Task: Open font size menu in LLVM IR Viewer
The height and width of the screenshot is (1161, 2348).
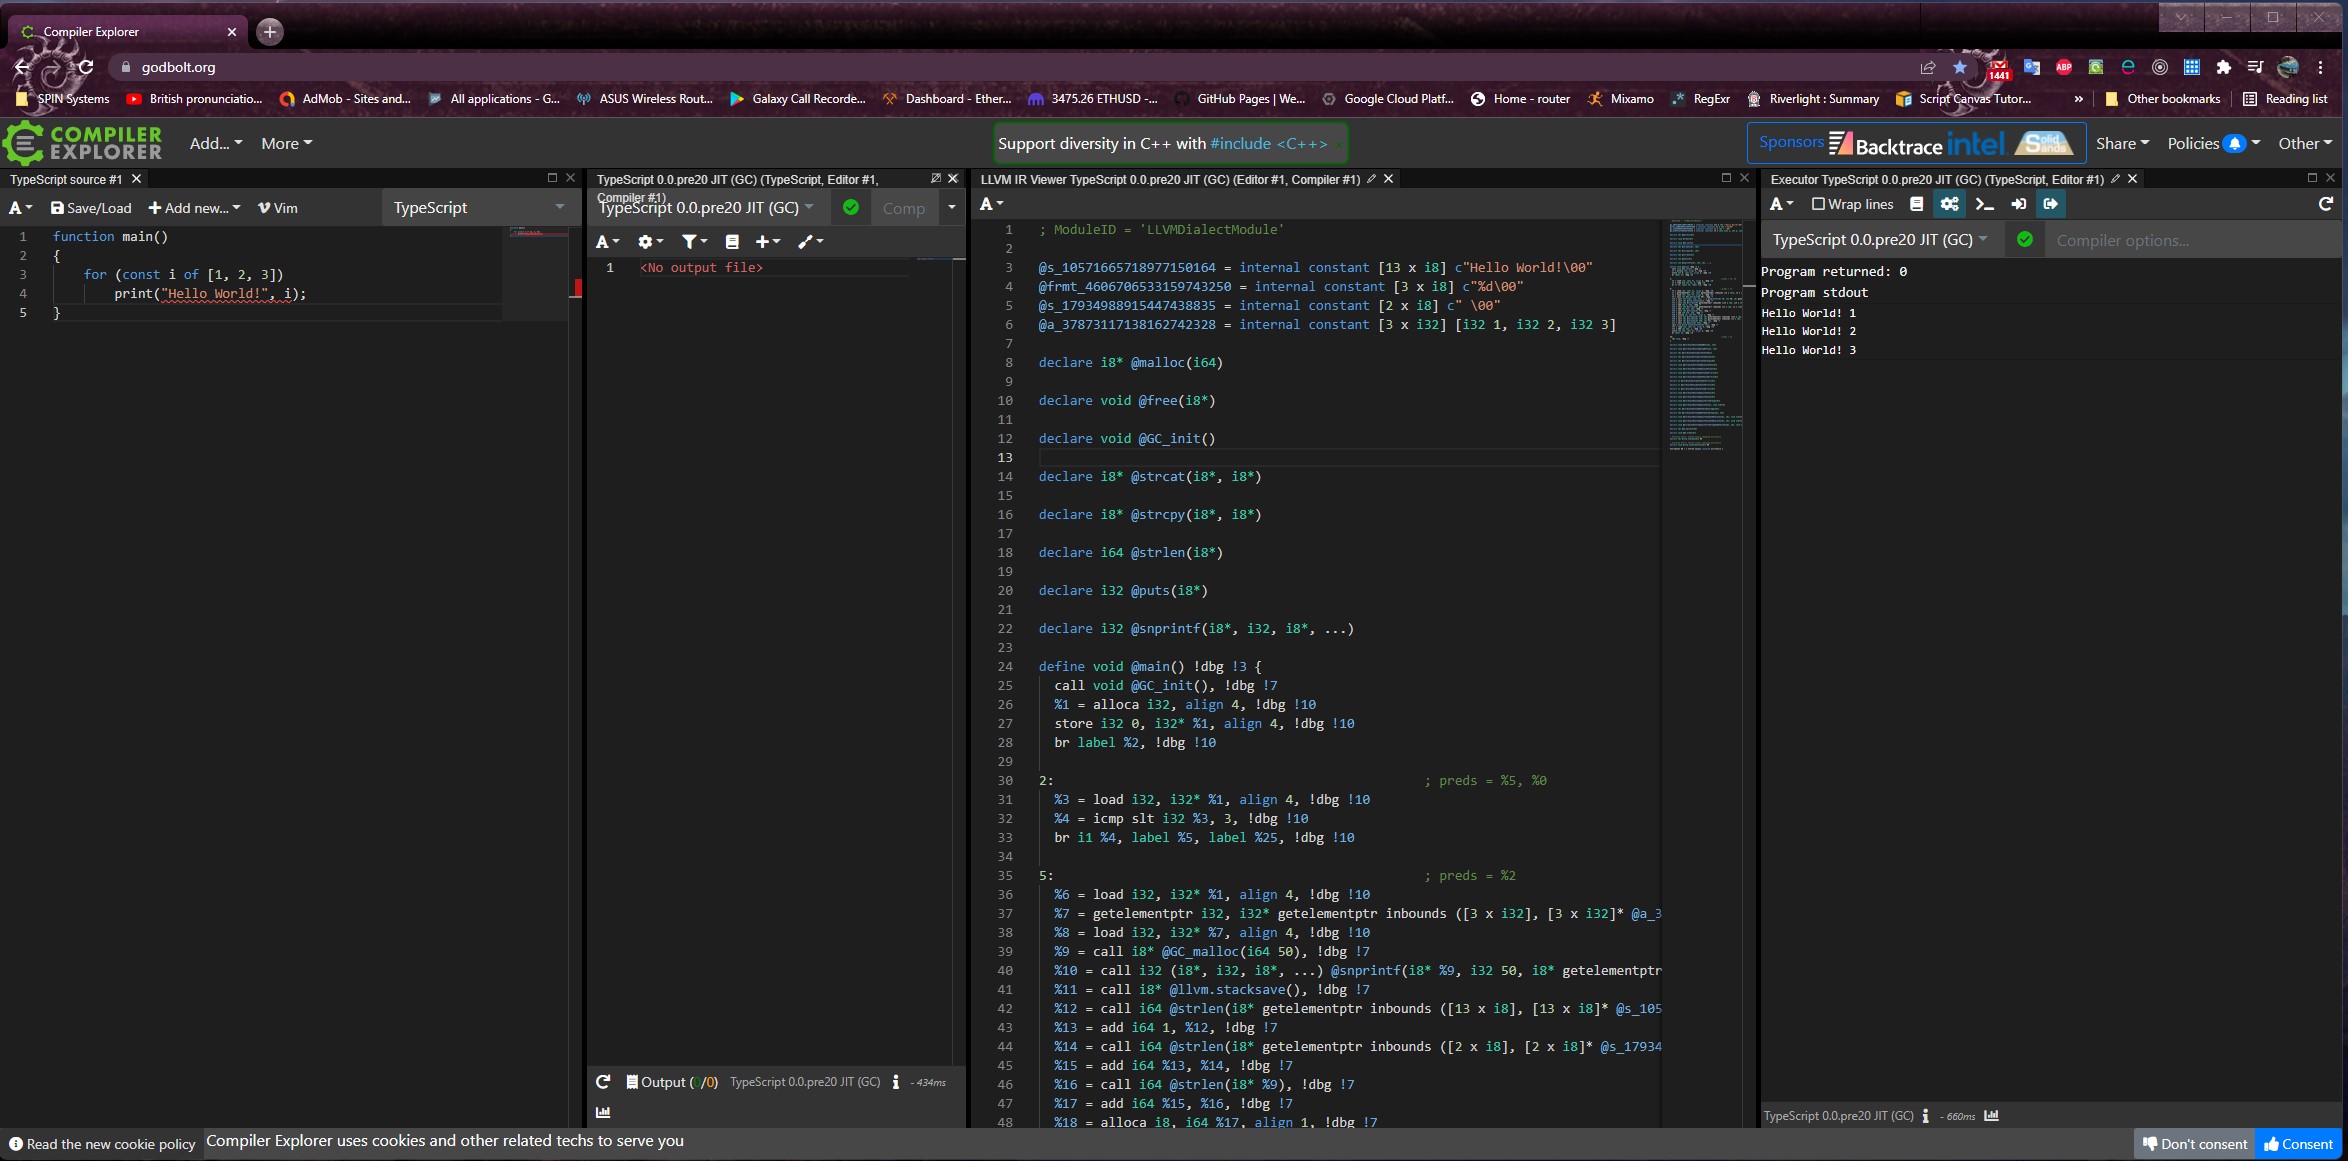Action: 990,203
